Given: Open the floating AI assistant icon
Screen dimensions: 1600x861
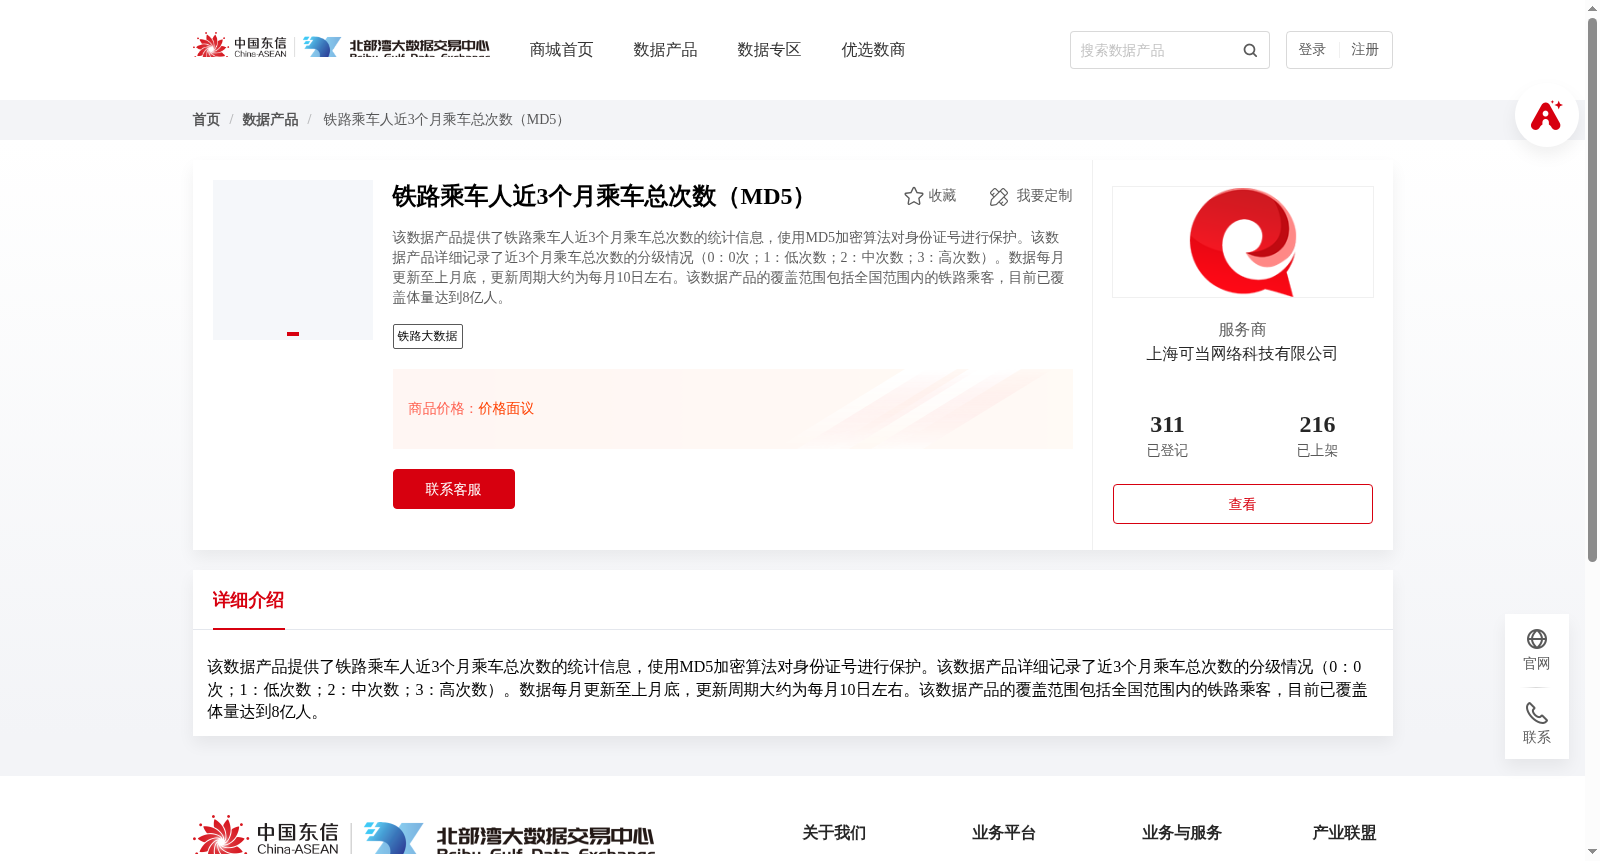Looking at the screenshot, I should [x=1546, y=115].
